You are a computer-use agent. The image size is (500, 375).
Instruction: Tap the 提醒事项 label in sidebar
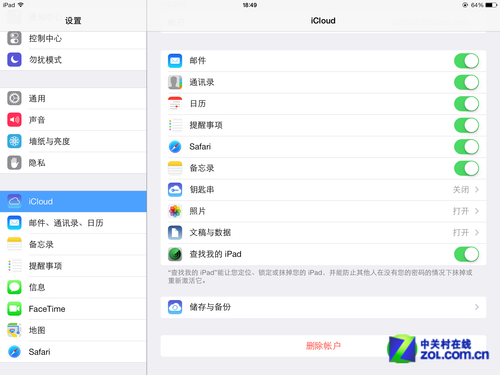click(45, 266)
